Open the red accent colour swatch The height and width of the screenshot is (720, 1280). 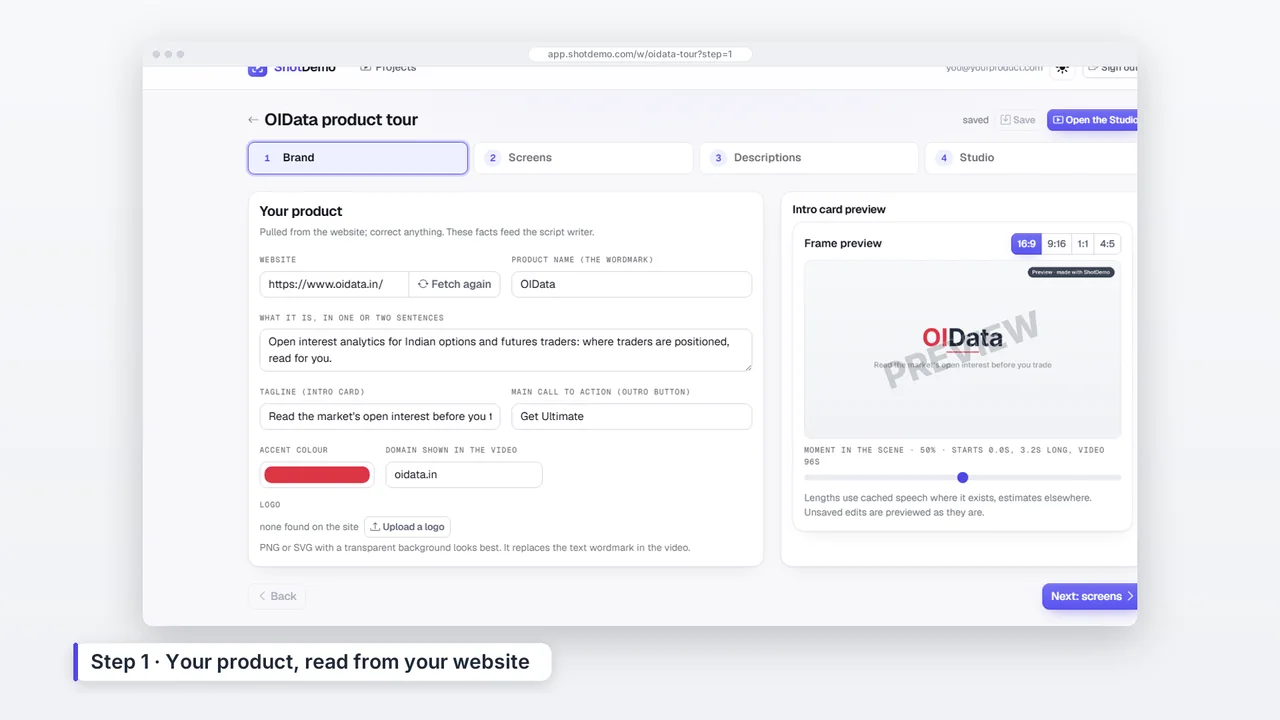point(317,475)
